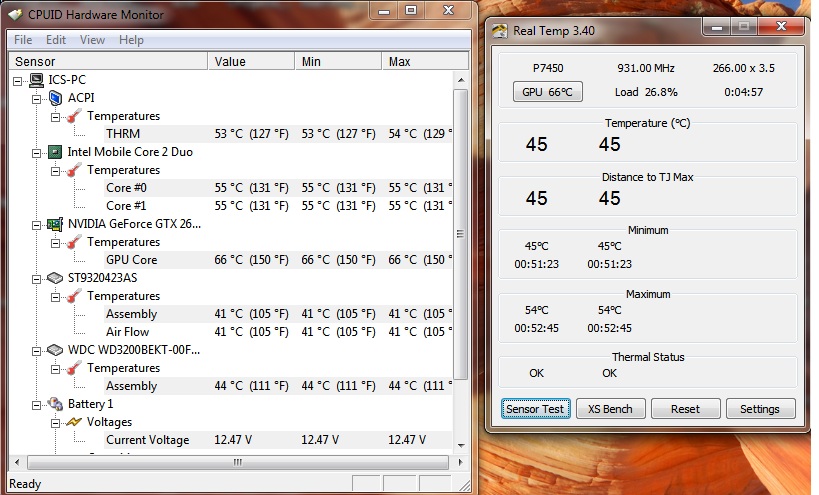Collapse the Intel Mobile Core 2 Duo node

click(36, 153)
